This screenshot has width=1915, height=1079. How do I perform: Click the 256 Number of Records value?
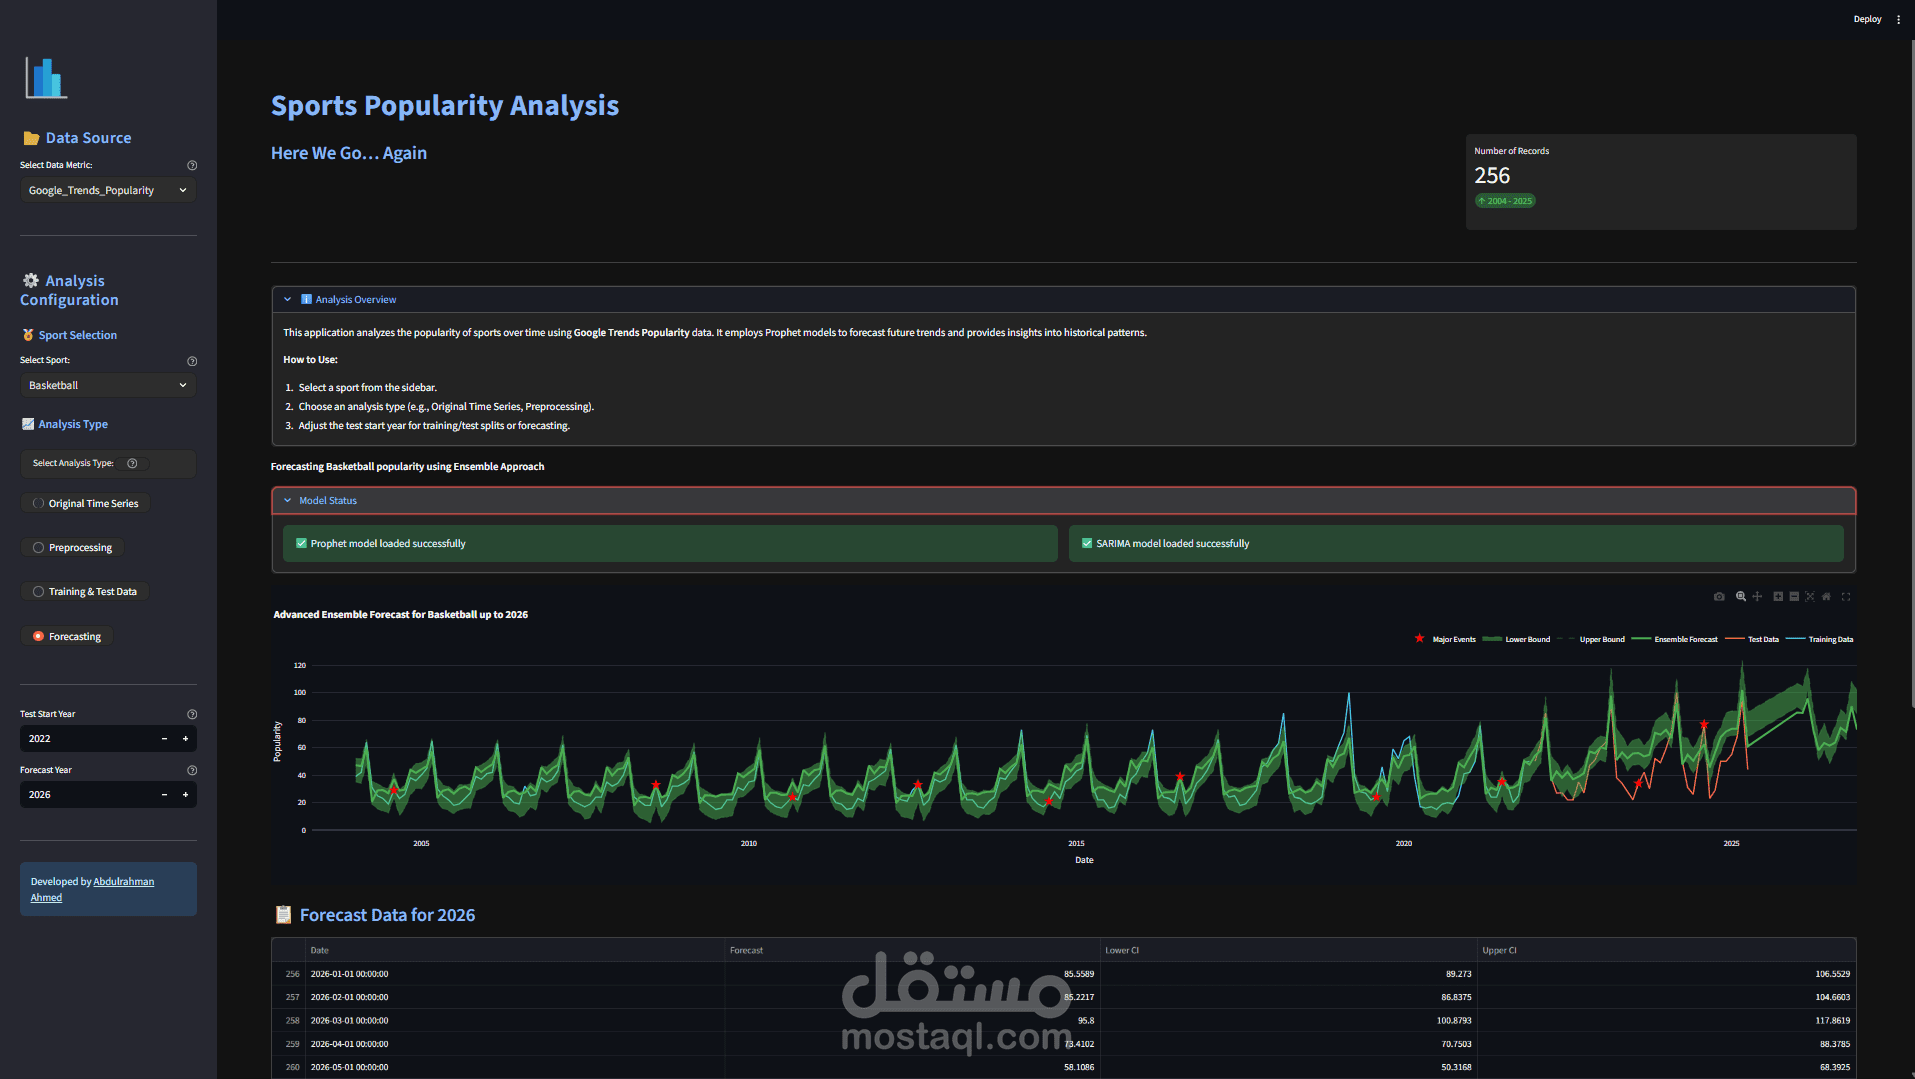(1492, 176)
